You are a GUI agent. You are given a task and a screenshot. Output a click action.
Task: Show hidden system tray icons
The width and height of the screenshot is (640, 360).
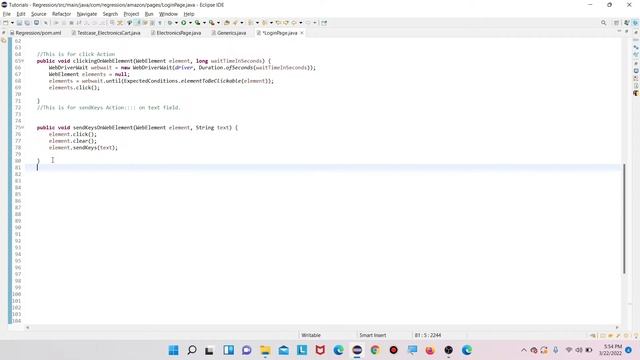click(524, 350)
